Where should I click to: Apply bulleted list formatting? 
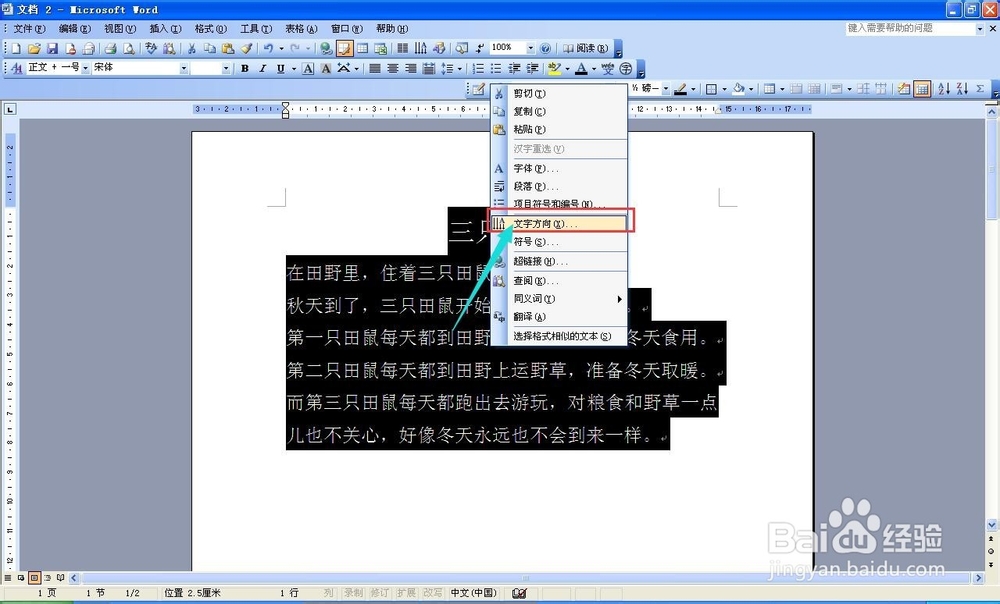496,68
